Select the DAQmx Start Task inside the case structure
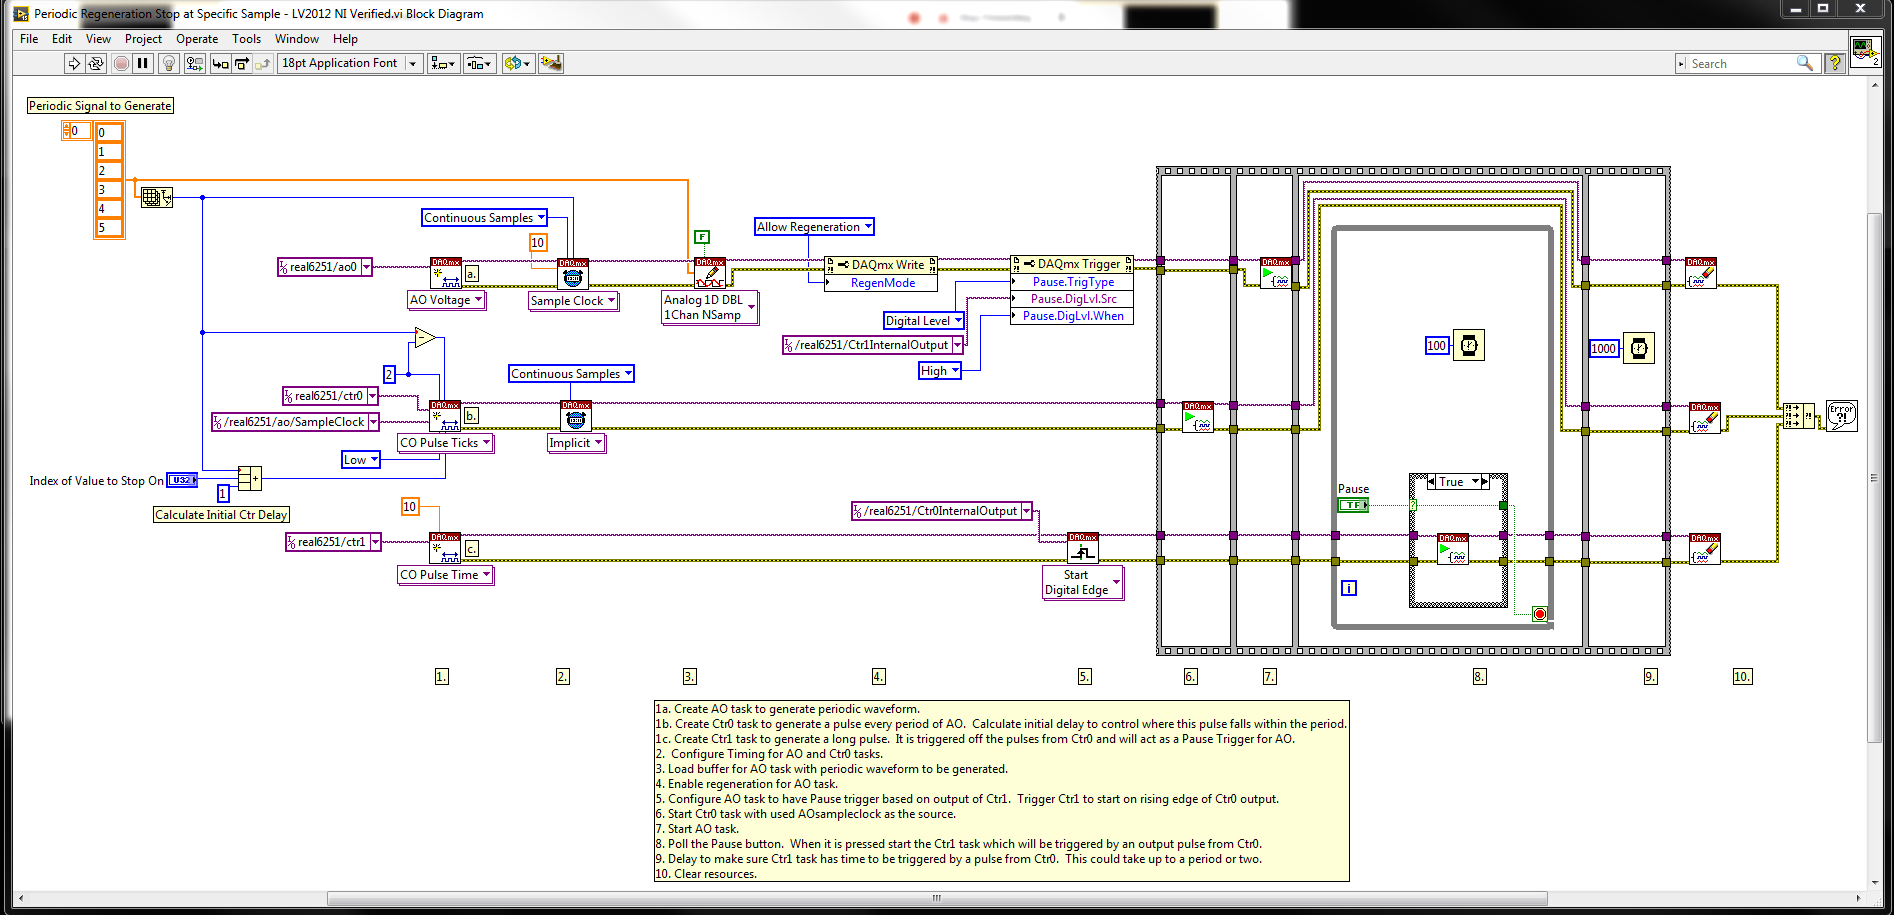 coord(1453,548)
